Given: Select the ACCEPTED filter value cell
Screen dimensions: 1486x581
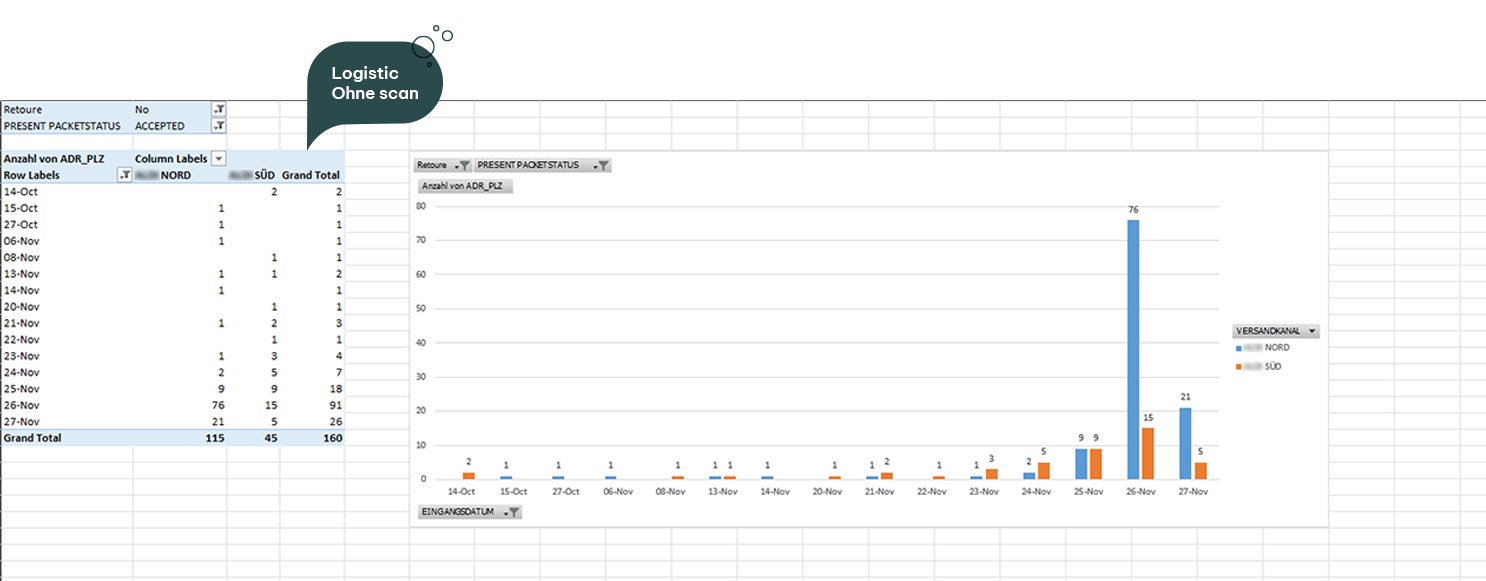Looking at the screenshot, I should (x=160, y=126).
